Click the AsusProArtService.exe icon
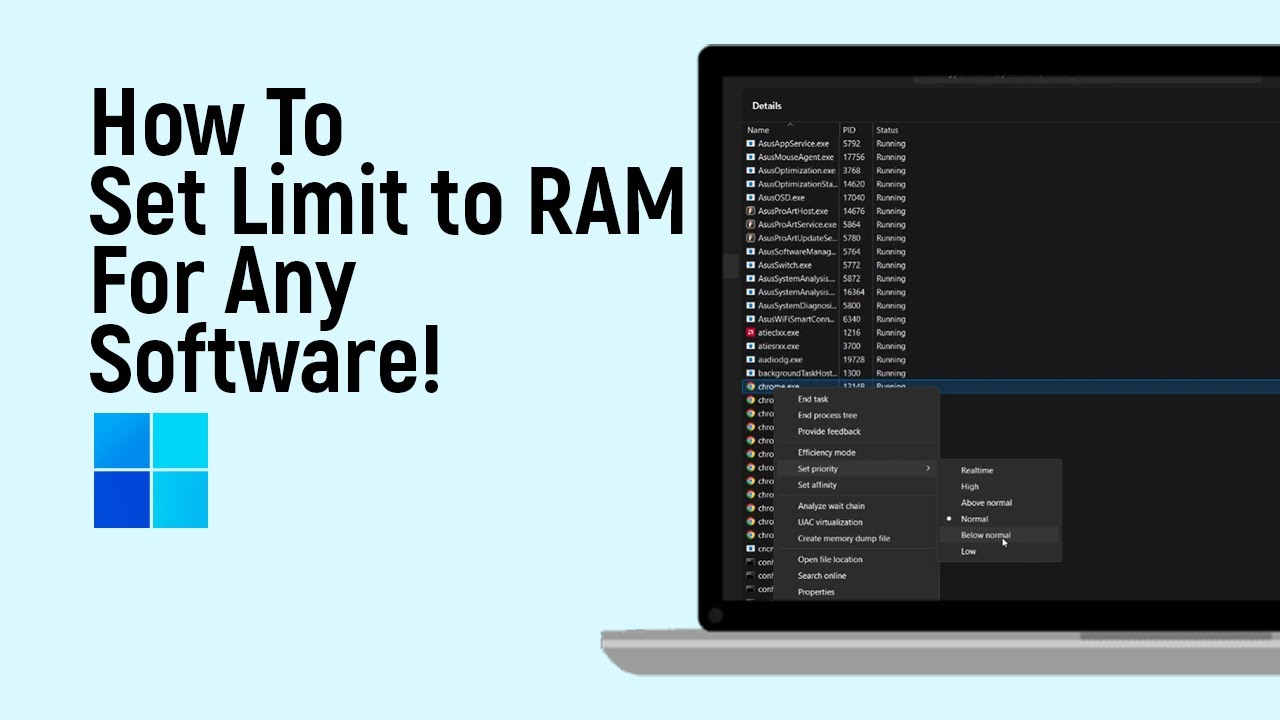 pos(750,225)
